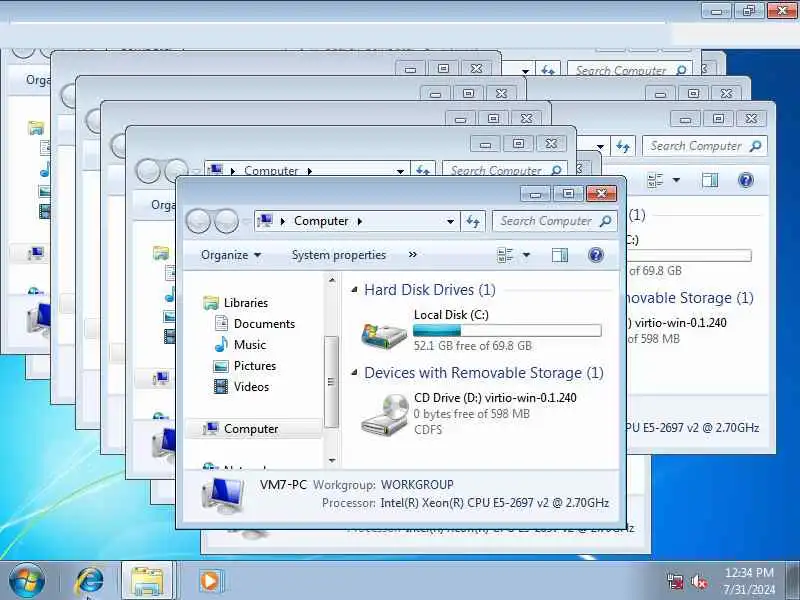Open Help icon in front window

(x=595, y=255)
